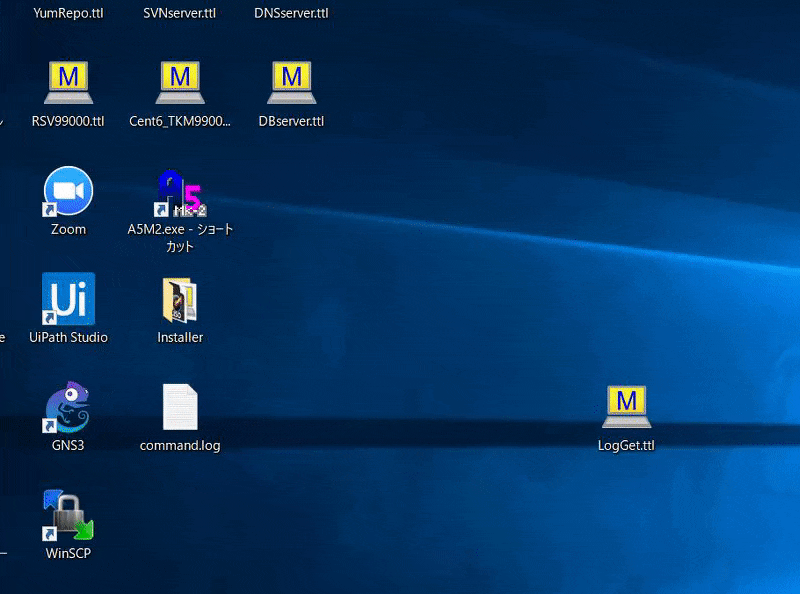Click the Installer folder name
This screenshot has height=594, width=800.
pos(180,337)
